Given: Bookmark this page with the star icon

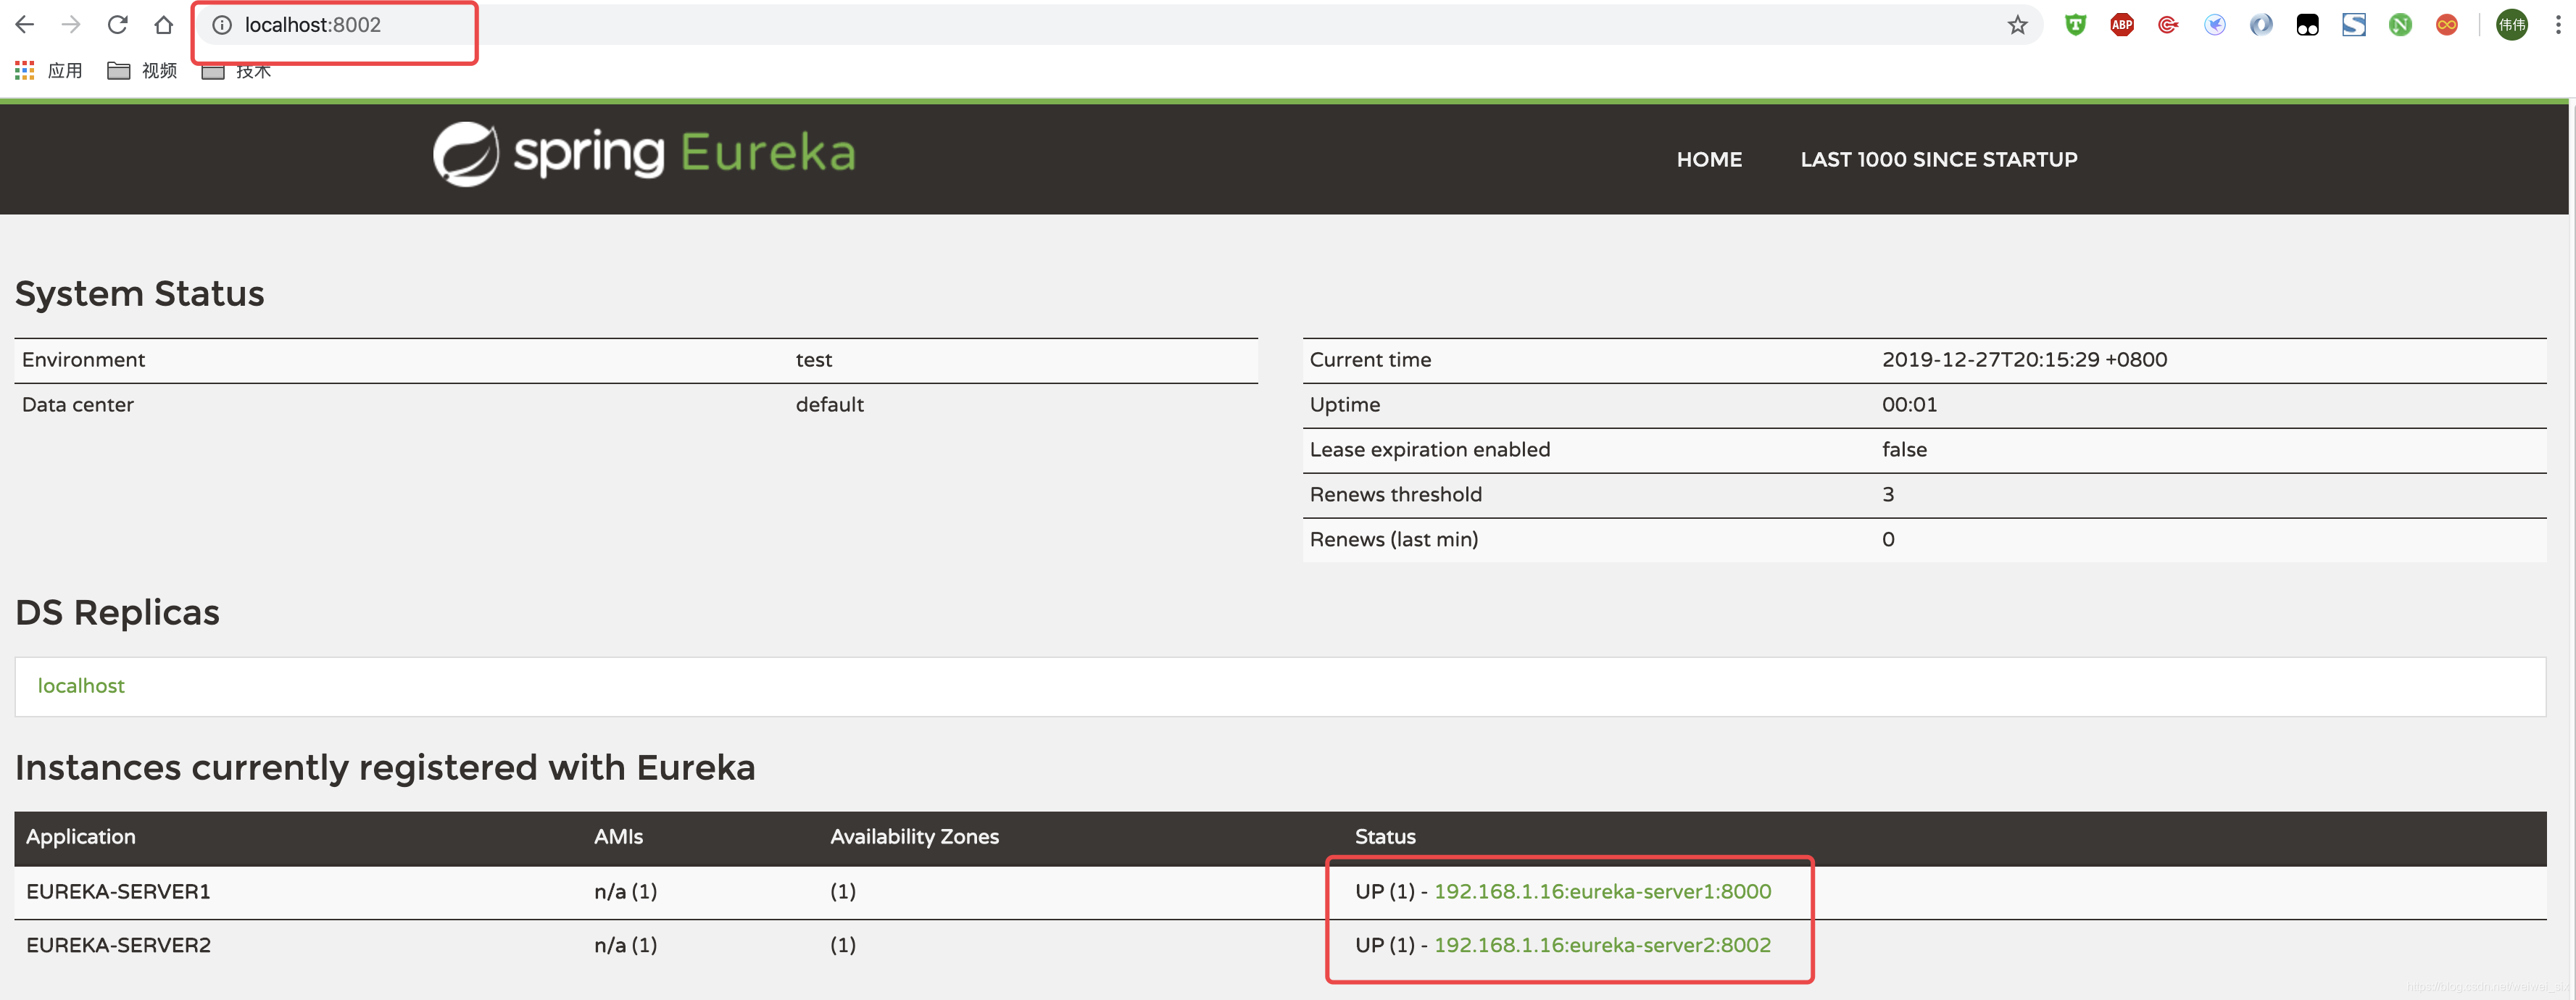Looking at the screenshot, I should [2017, 25].
